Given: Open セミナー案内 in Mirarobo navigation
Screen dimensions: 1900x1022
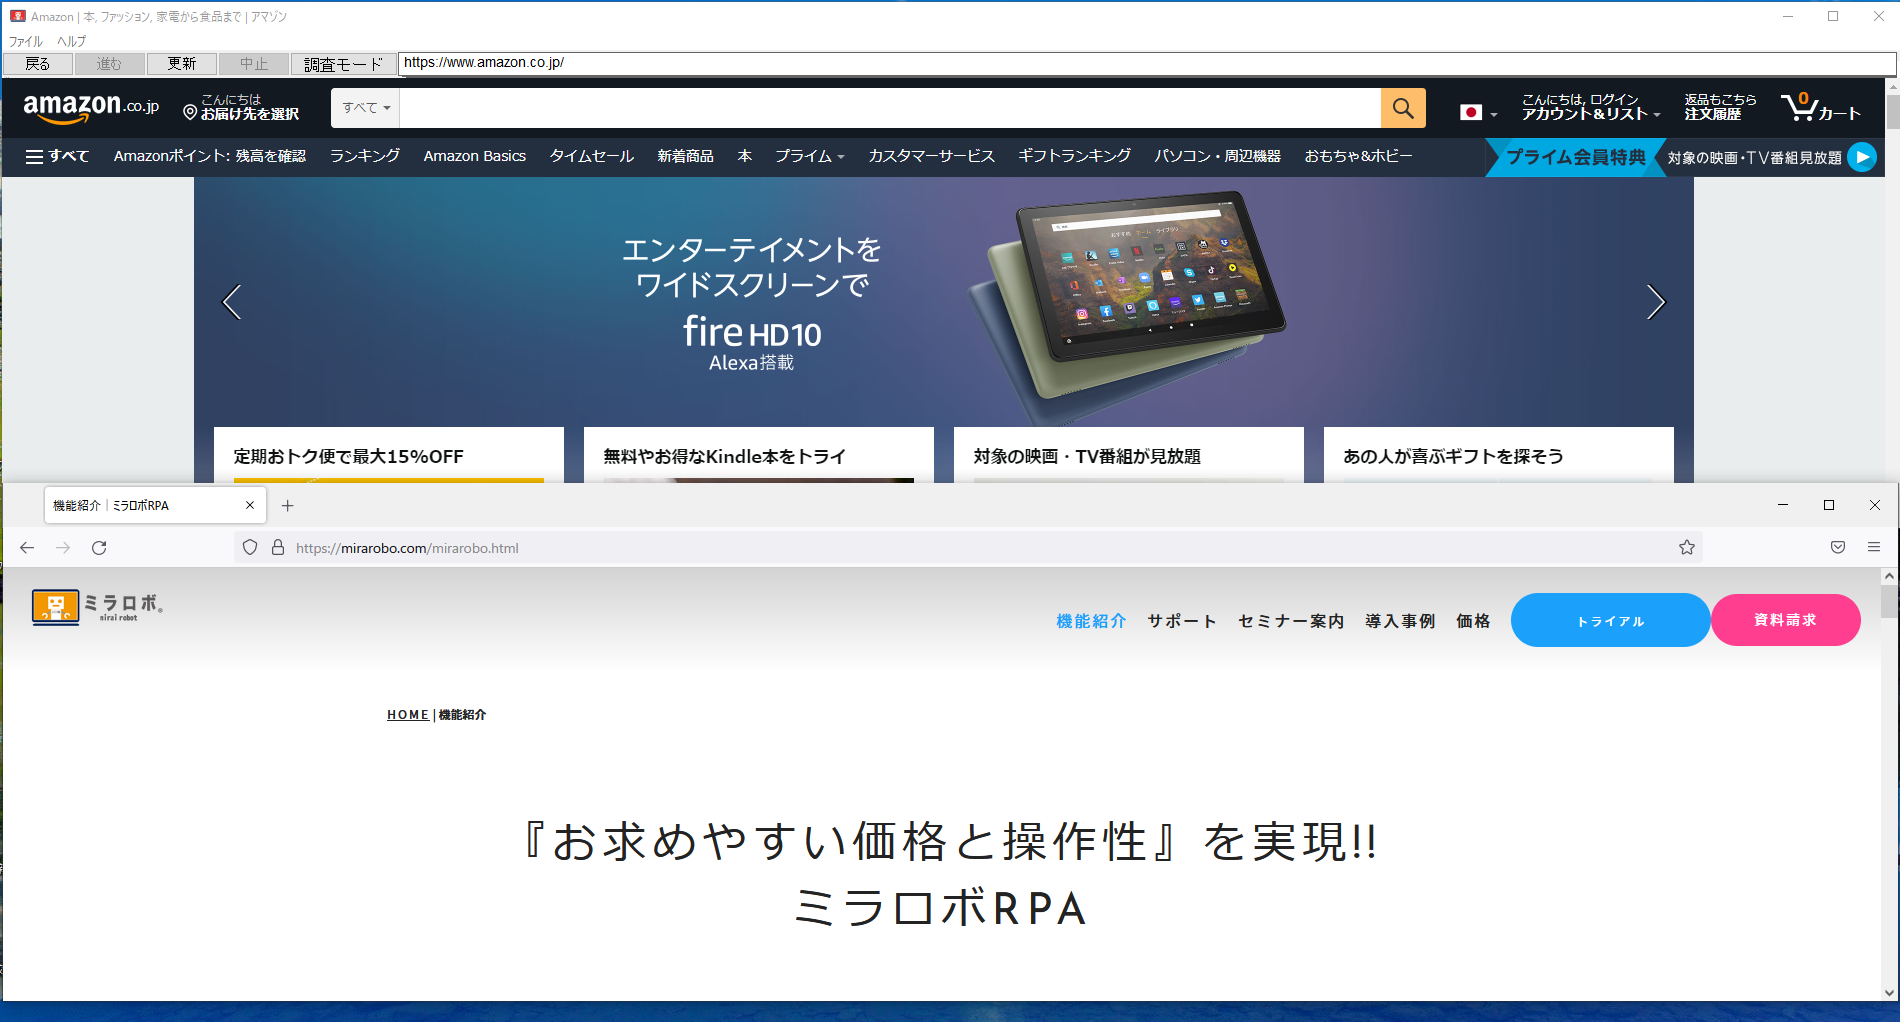Looking at the screenshot, I should coord(1291,621).
